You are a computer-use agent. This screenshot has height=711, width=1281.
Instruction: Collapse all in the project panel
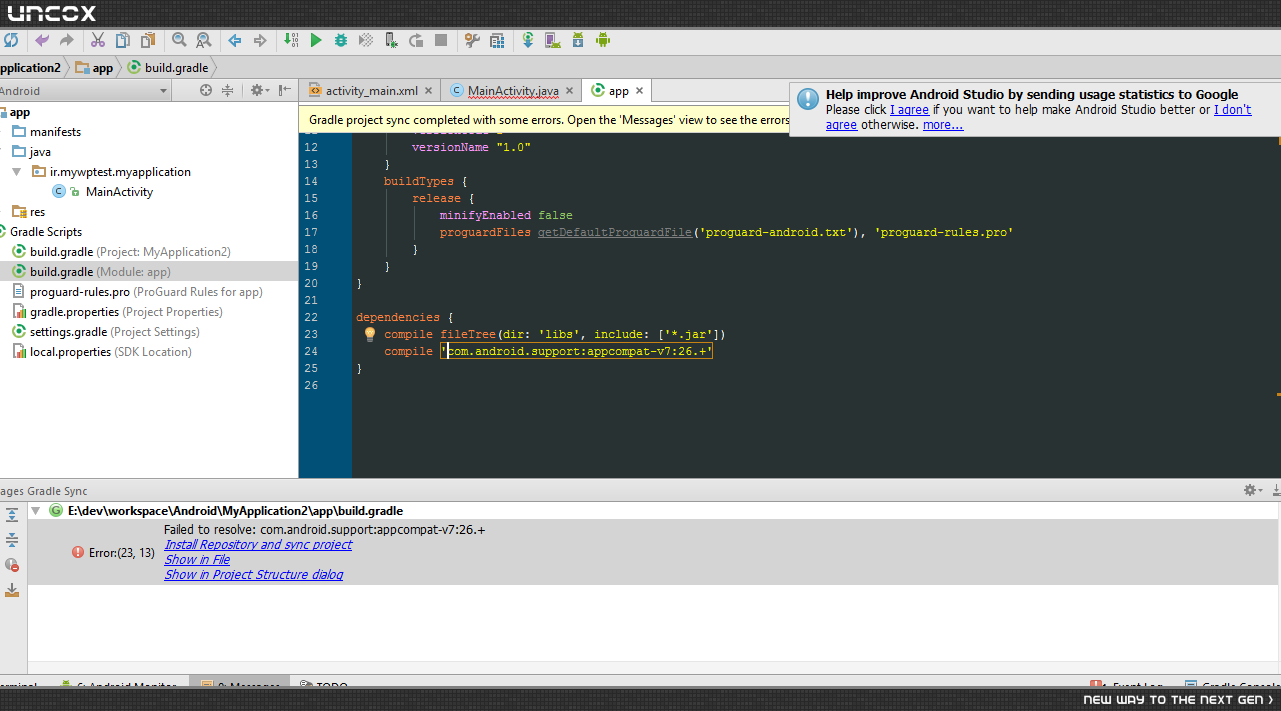pos(228,91)
